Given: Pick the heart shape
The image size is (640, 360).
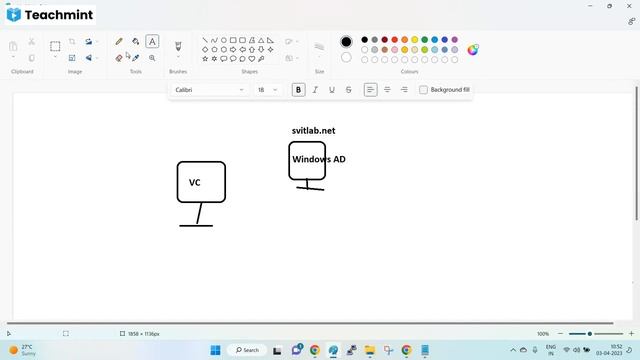Looking at the screenshot, I should click(x=252, y=59).
